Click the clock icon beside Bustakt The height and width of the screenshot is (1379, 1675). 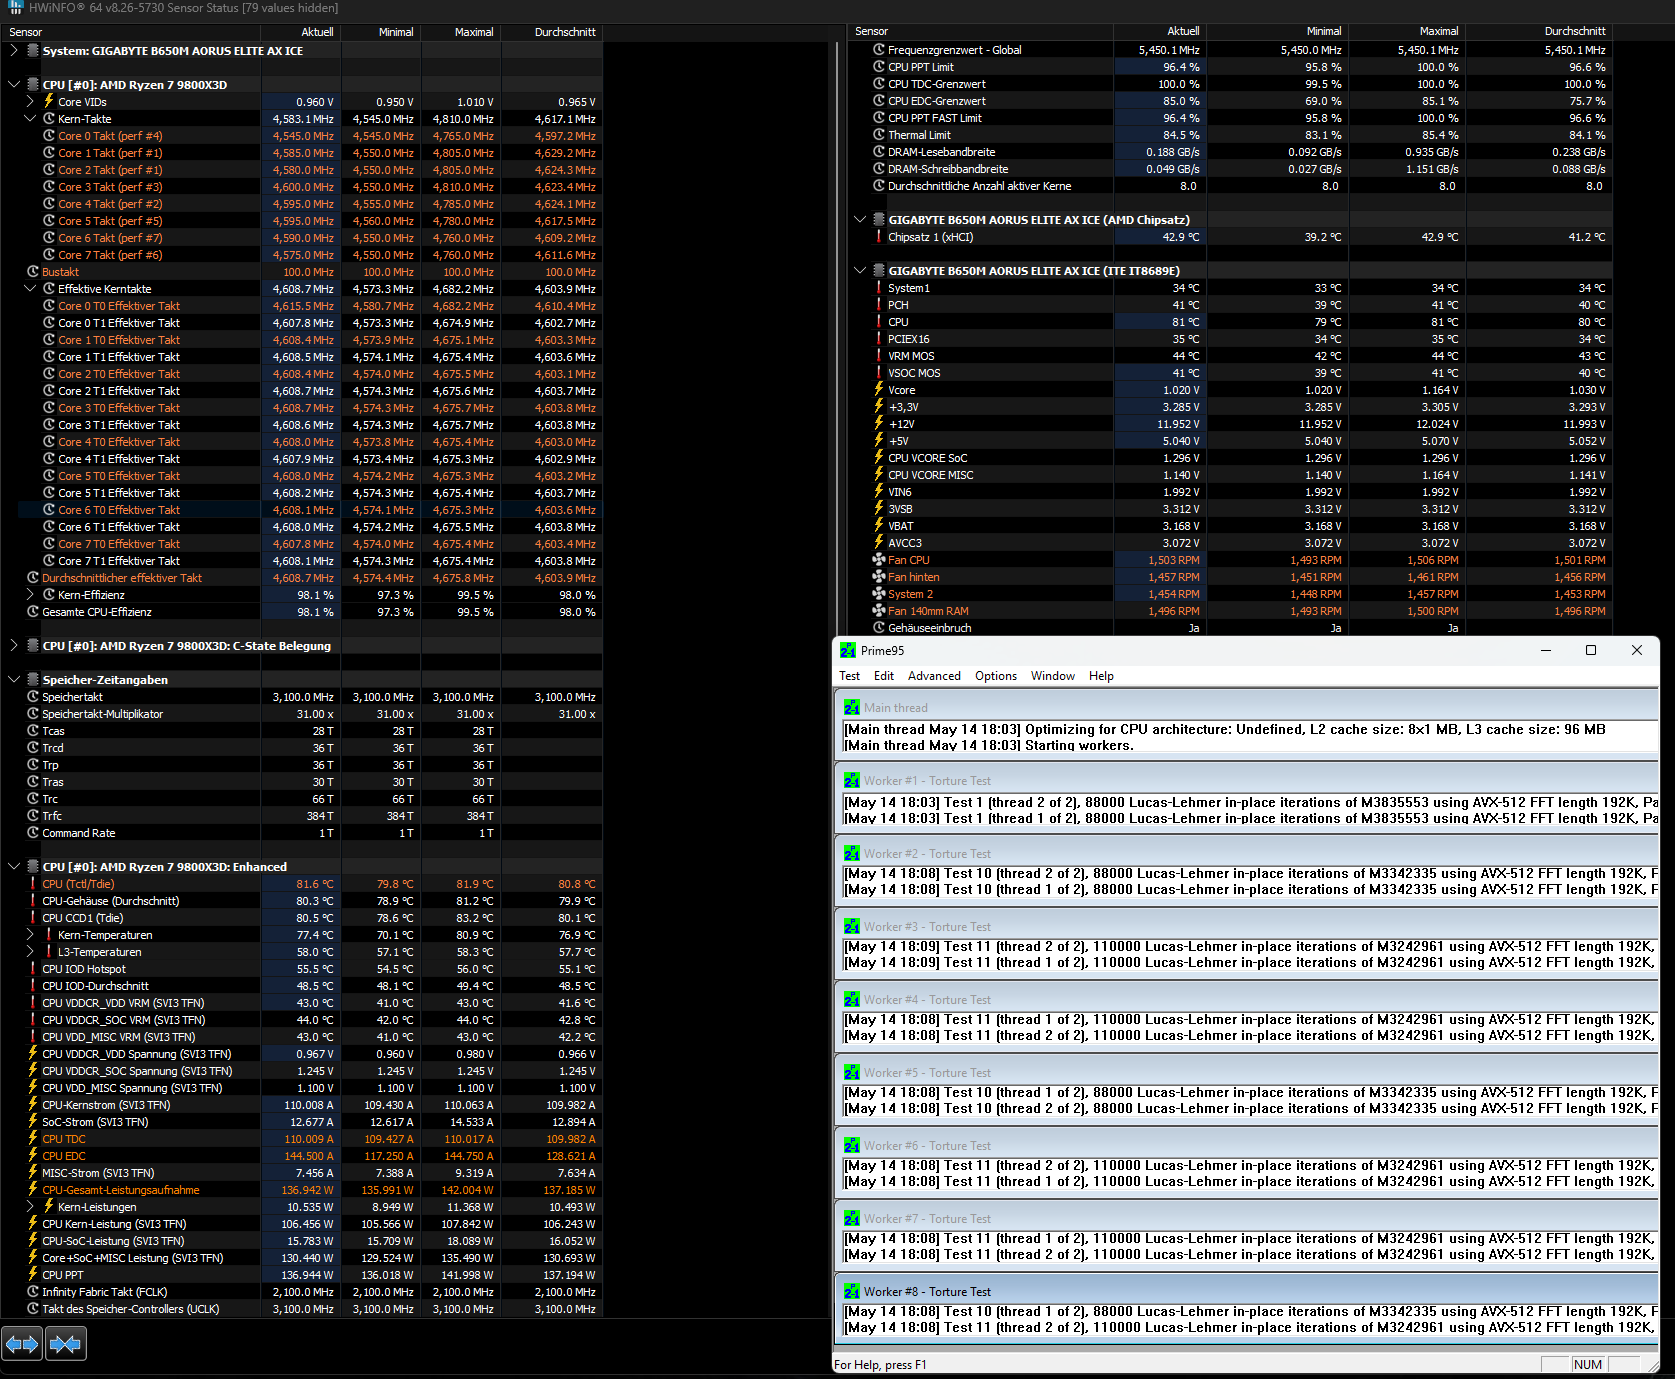click(33, 272)
